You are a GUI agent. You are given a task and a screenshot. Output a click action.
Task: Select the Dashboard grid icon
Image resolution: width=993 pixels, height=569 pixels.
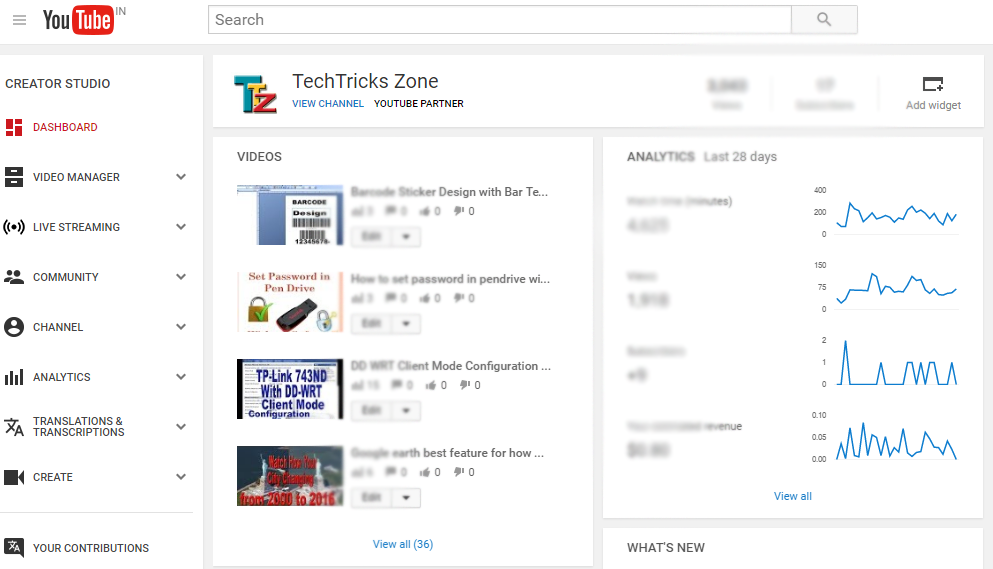pos(14,127)
